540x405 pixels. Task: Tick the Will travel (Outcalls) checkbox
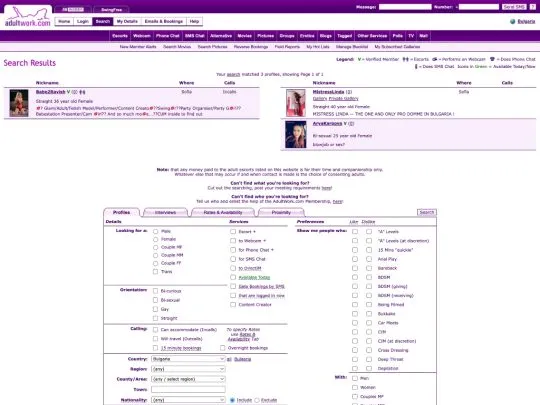156,339
